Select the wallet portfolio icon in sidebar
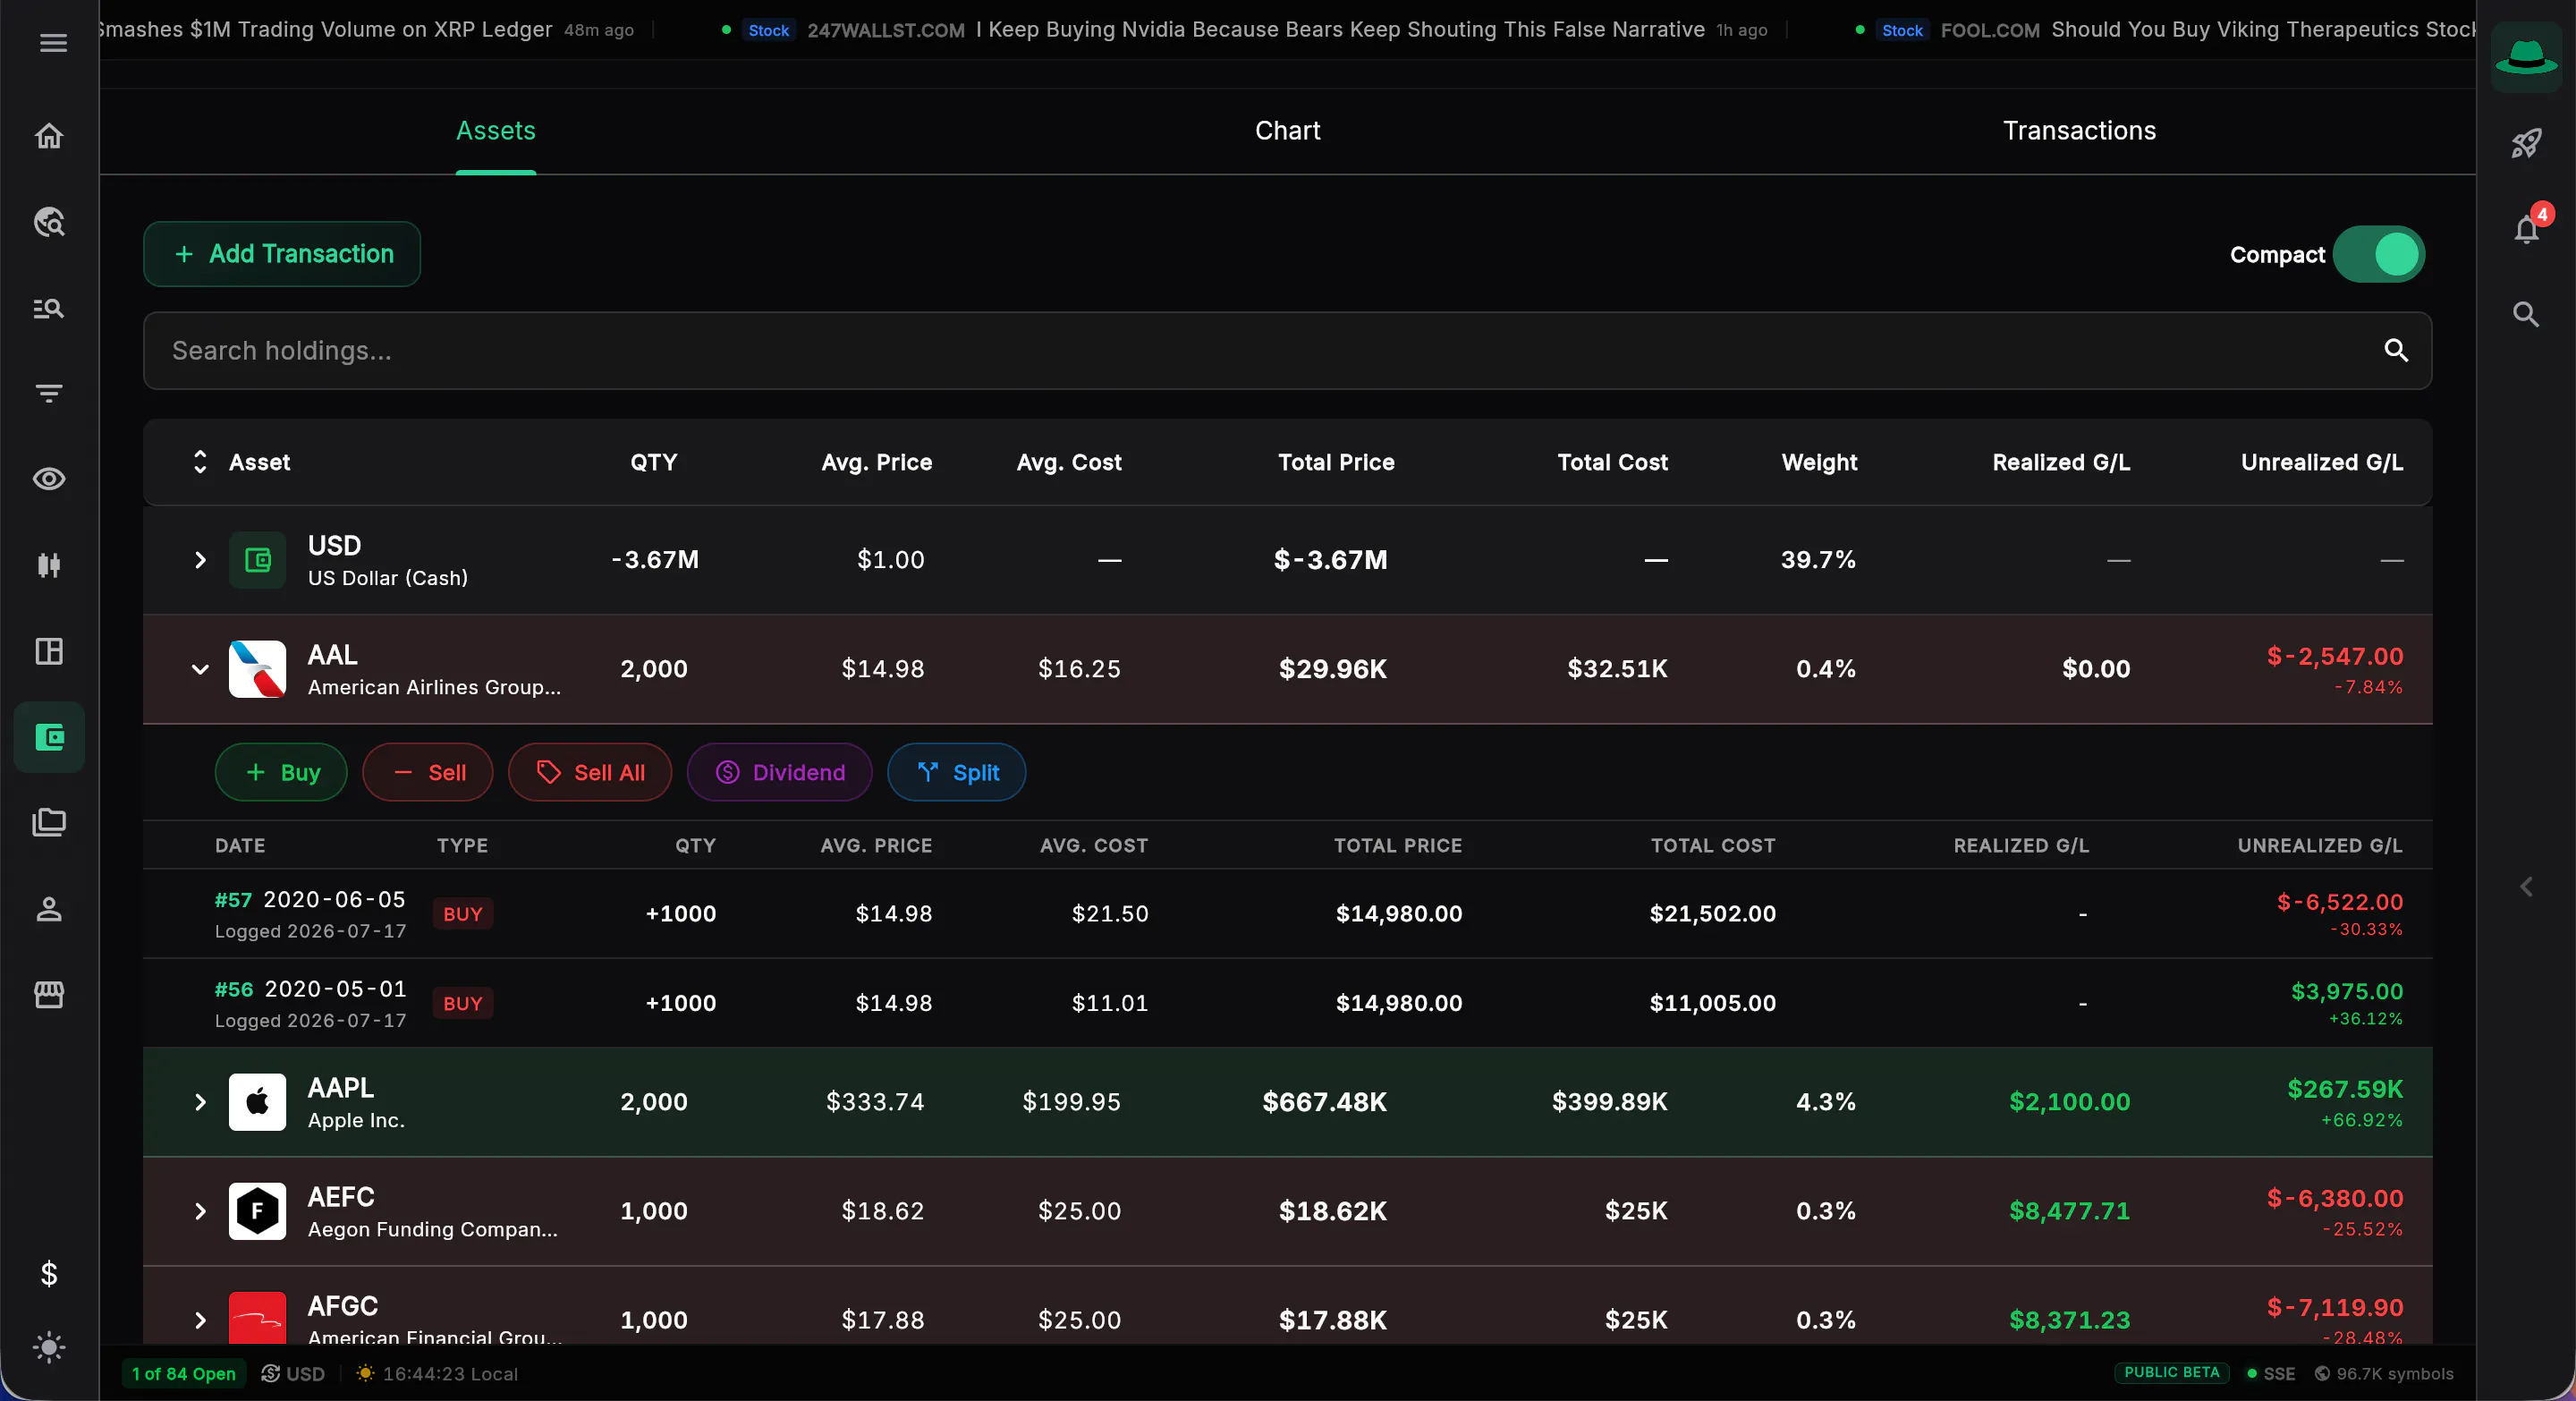Viewport: 2576px width, 1401px height. [49, 738]
